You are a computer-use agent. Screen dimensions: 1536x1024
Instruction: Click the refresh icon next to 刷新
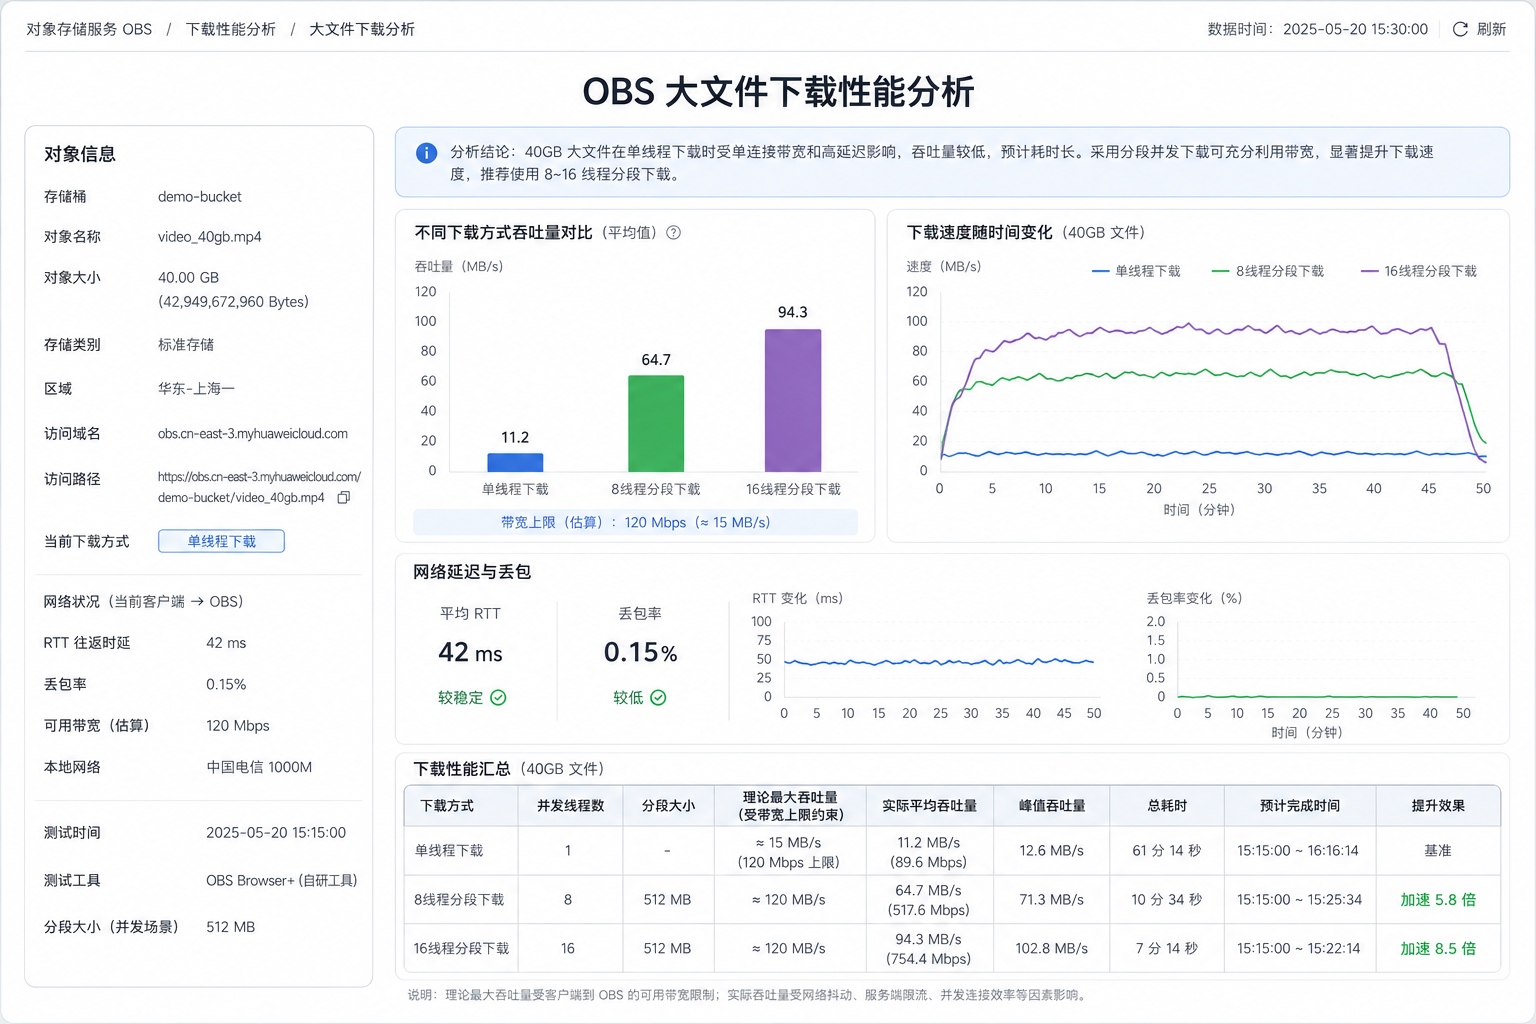point(1460,29)
